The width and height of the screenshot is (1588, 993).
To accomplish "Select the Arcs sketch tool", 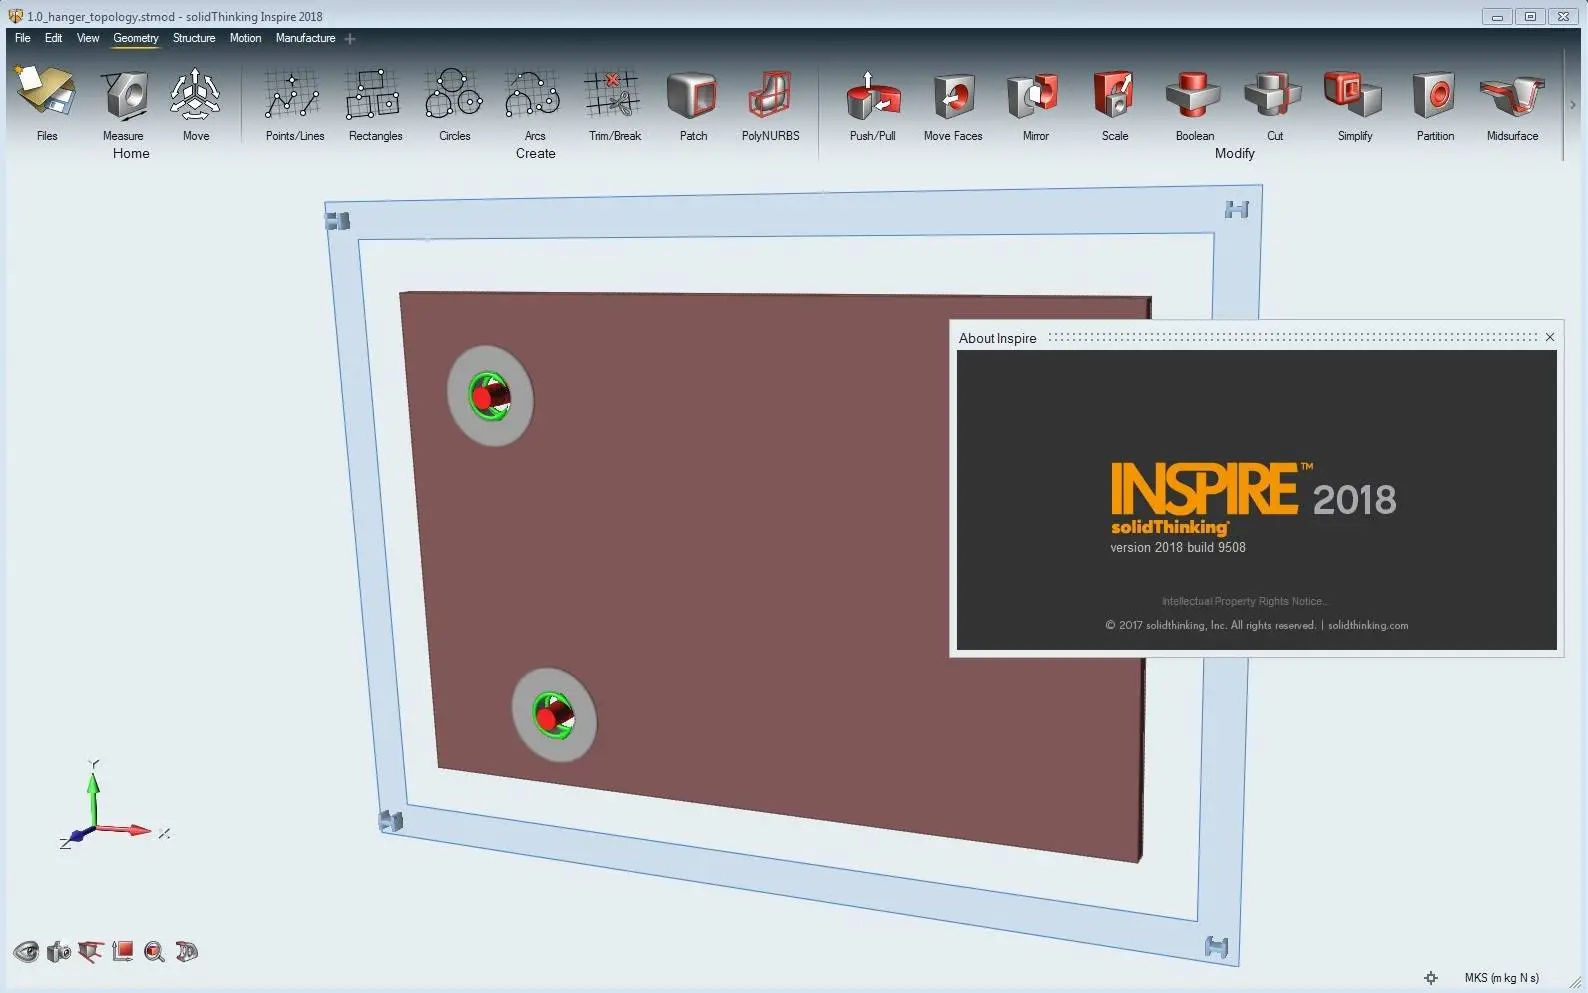I will point(533,96).
